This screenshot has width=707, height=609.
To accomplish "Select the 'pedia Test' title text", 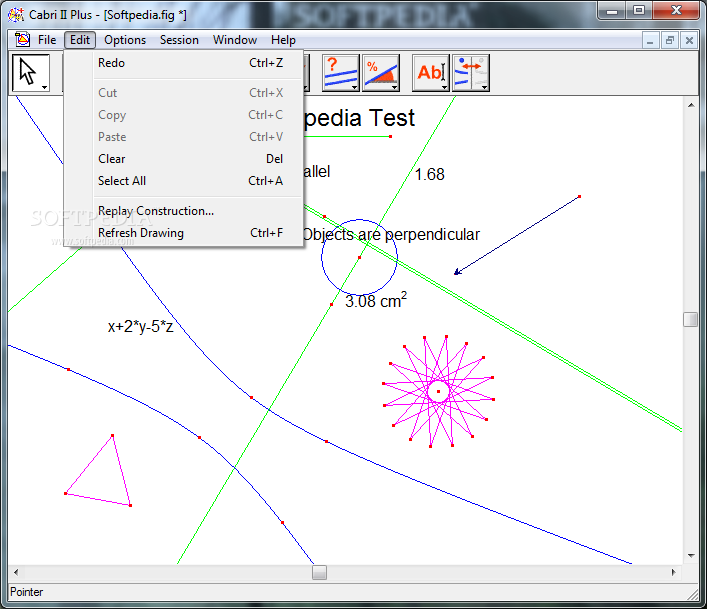I will (359, 119).
